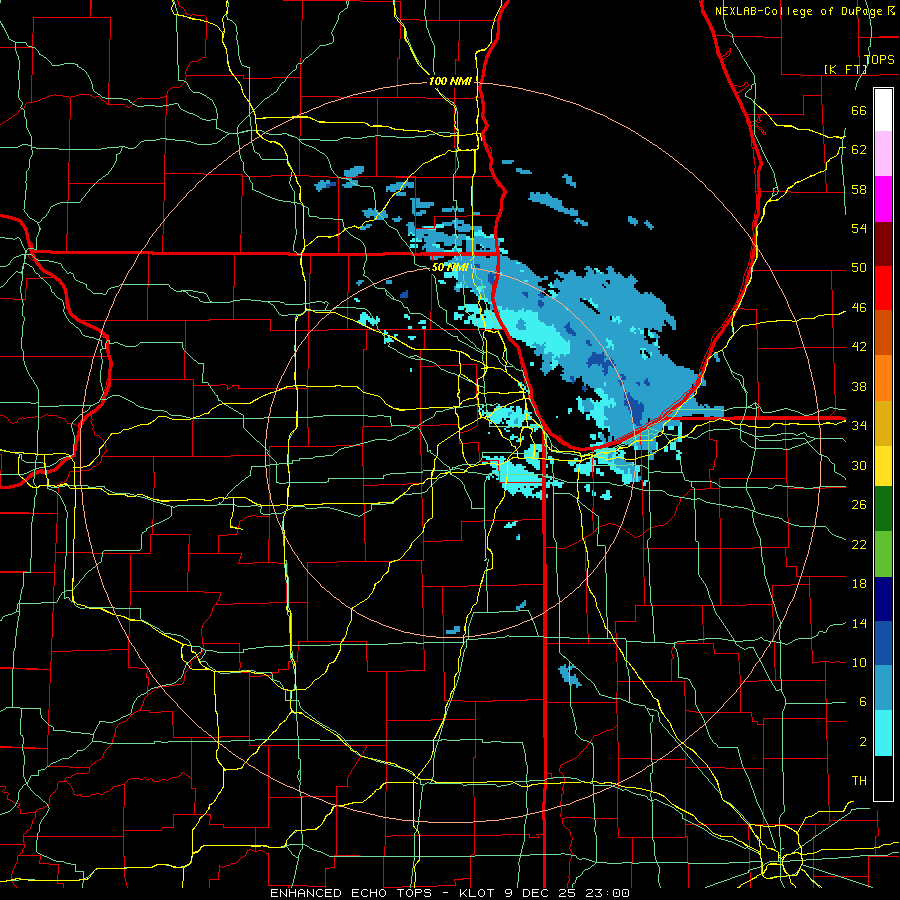The image size is (900, 900).
Task: Click the light pink legend swatch
Action: 883,154
